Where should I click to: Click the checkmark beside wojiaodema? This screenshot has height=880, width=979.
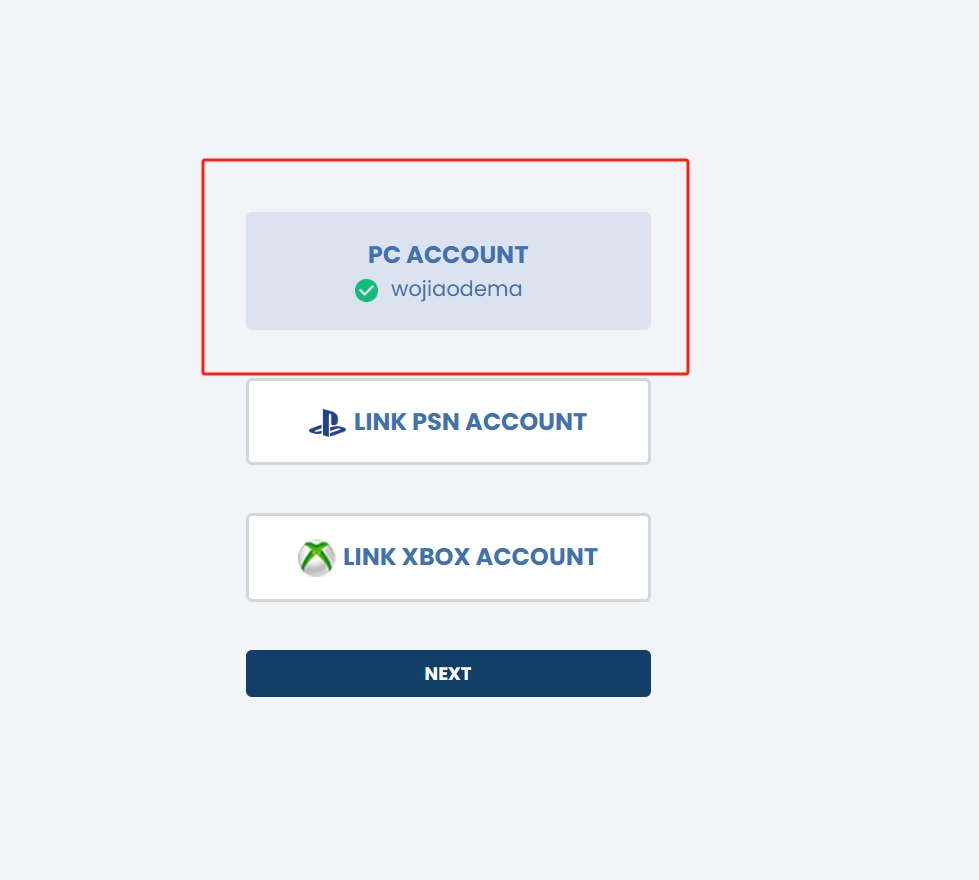tap(367, 290)
